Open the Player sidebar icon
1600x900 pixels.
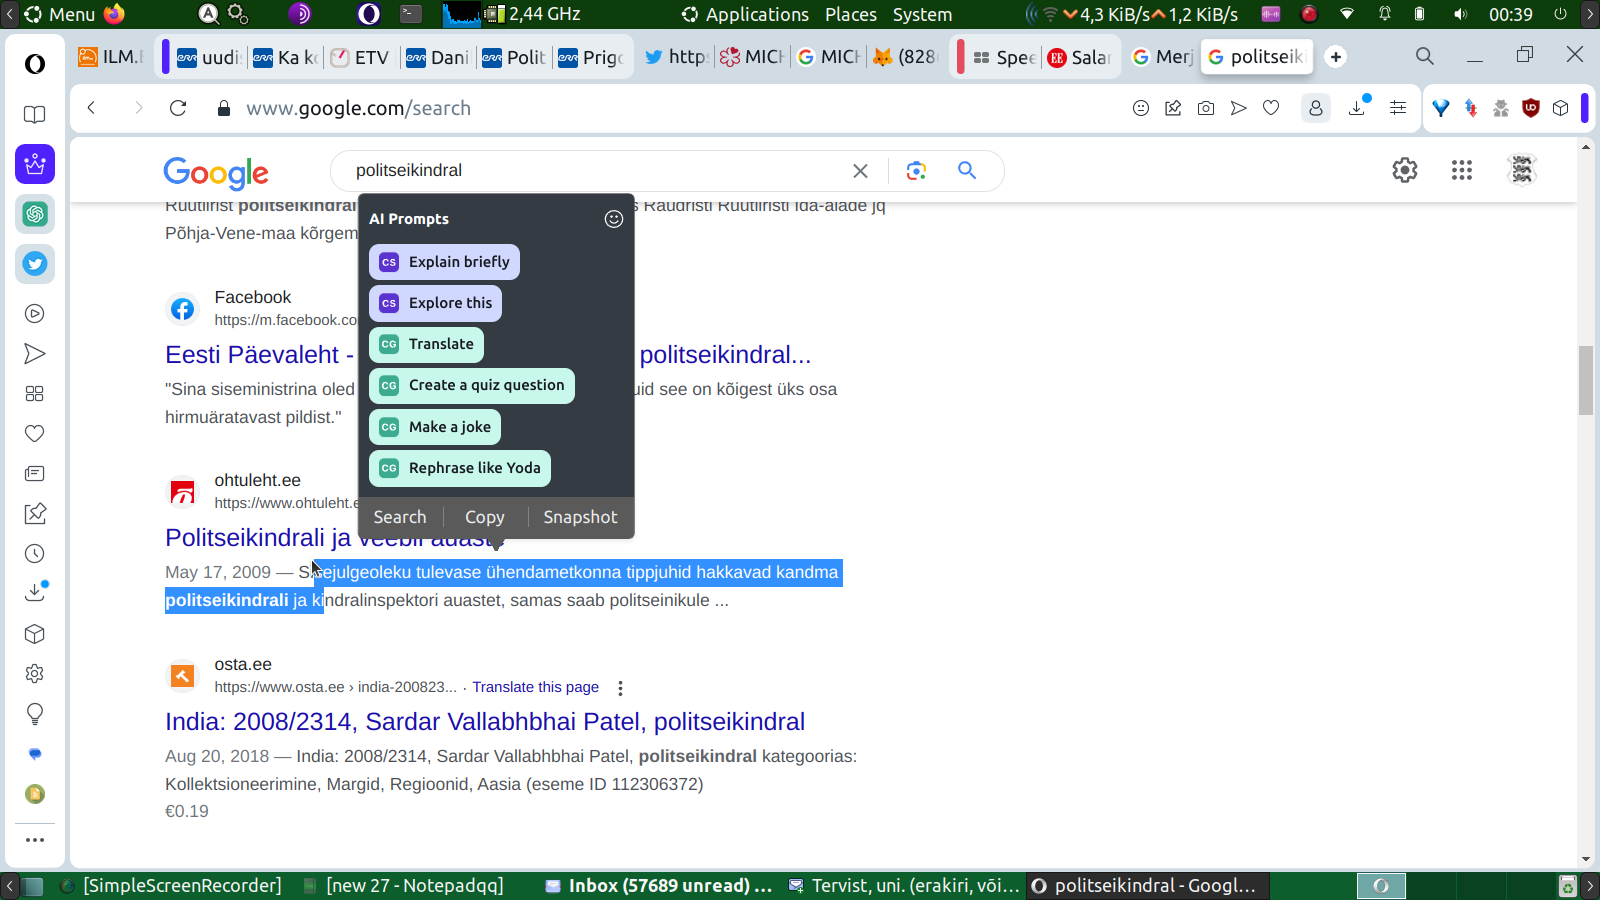35,314
